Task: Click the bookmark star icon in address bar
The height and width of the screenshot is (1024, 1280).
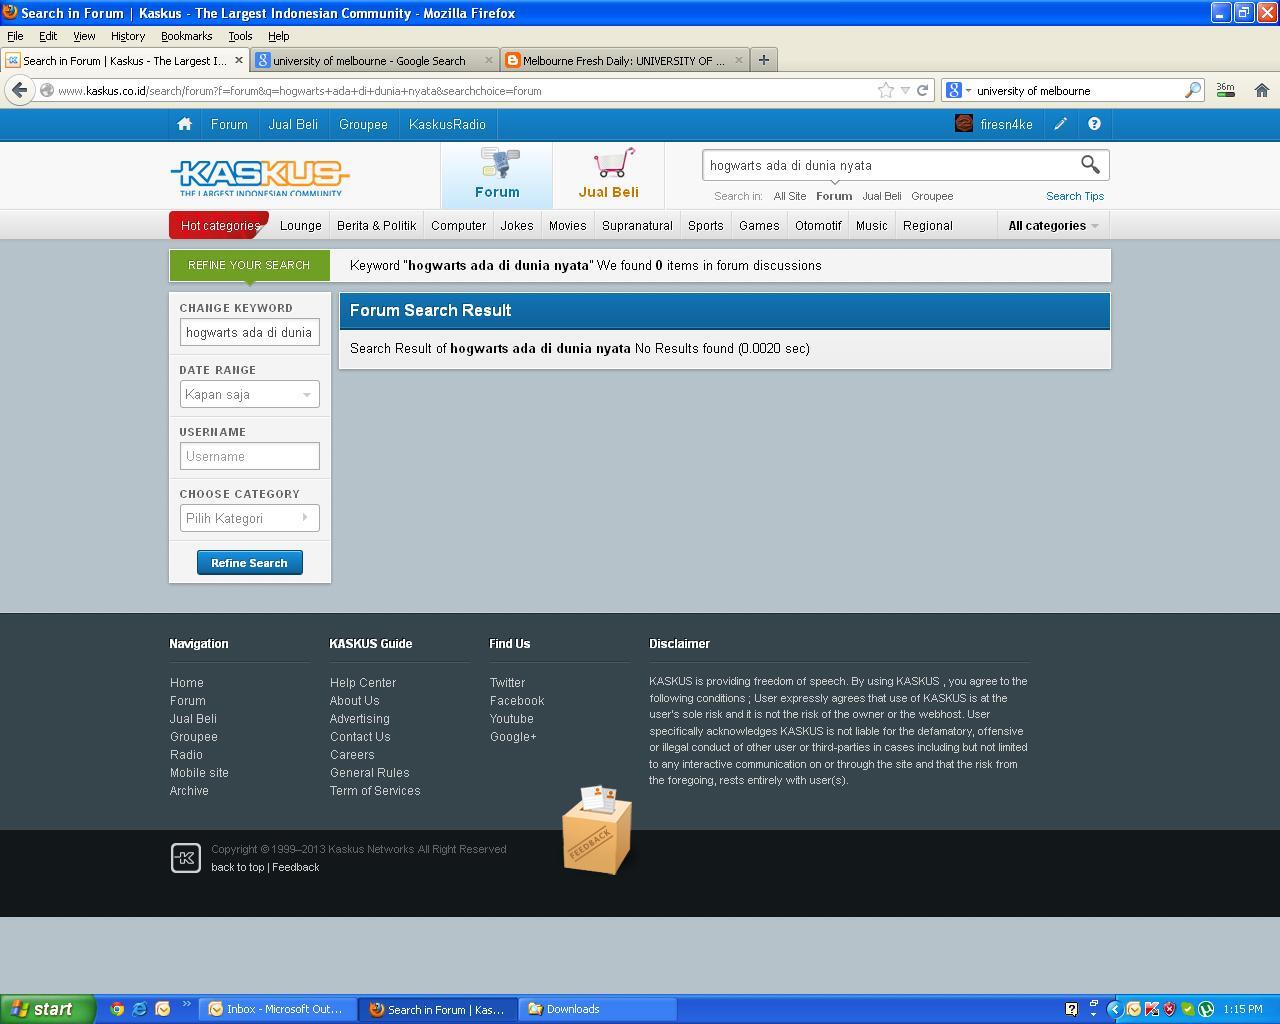Action: coord(886,90)
